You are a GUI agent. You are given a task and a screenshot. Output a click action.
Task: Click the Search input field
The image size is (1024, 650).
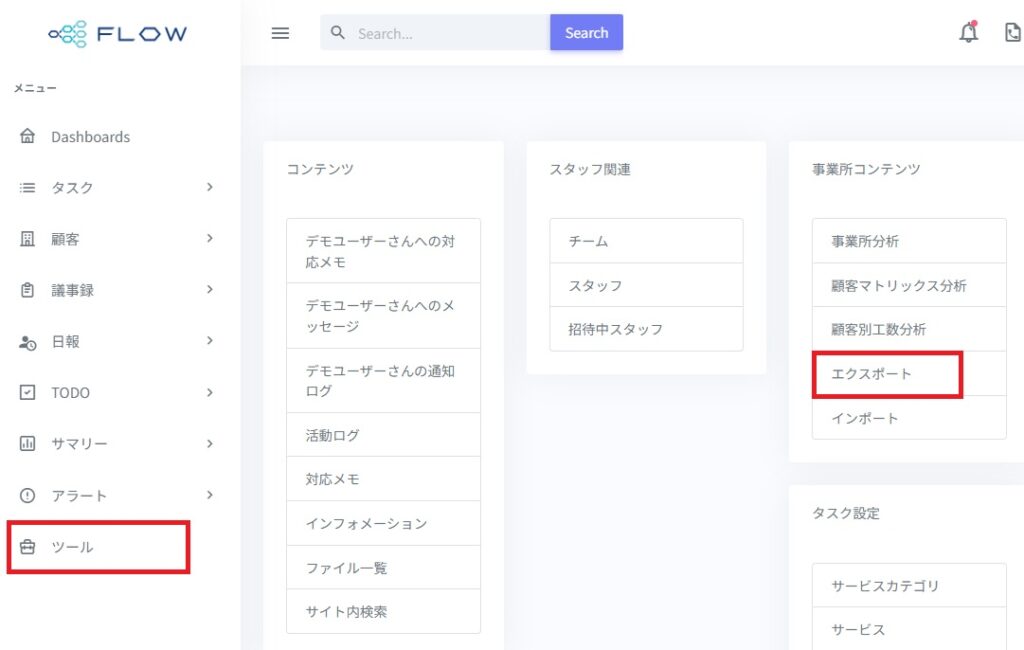pos(435,33)
